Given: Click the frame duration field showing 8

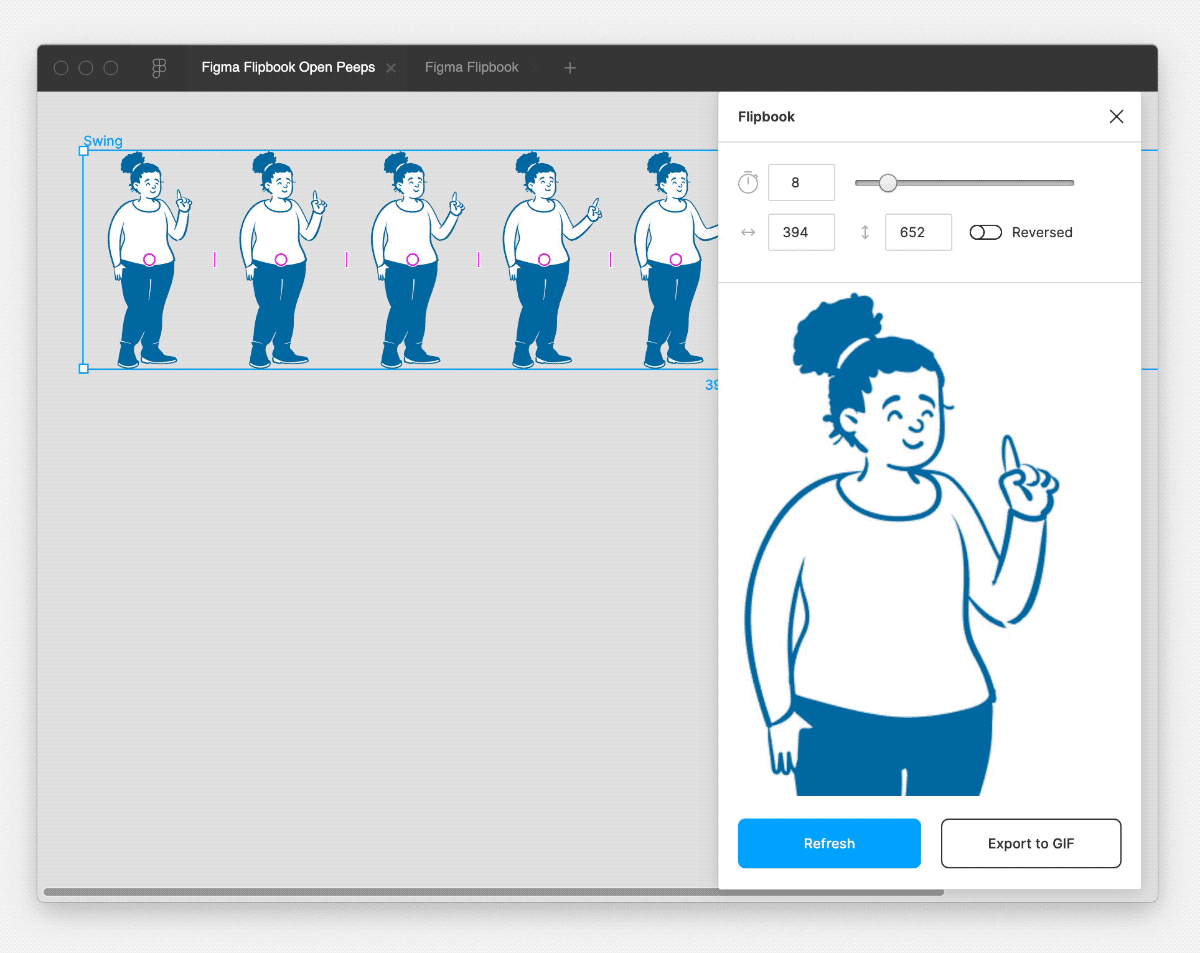Looking at the screenshot, I should click(x=801, y=182).
